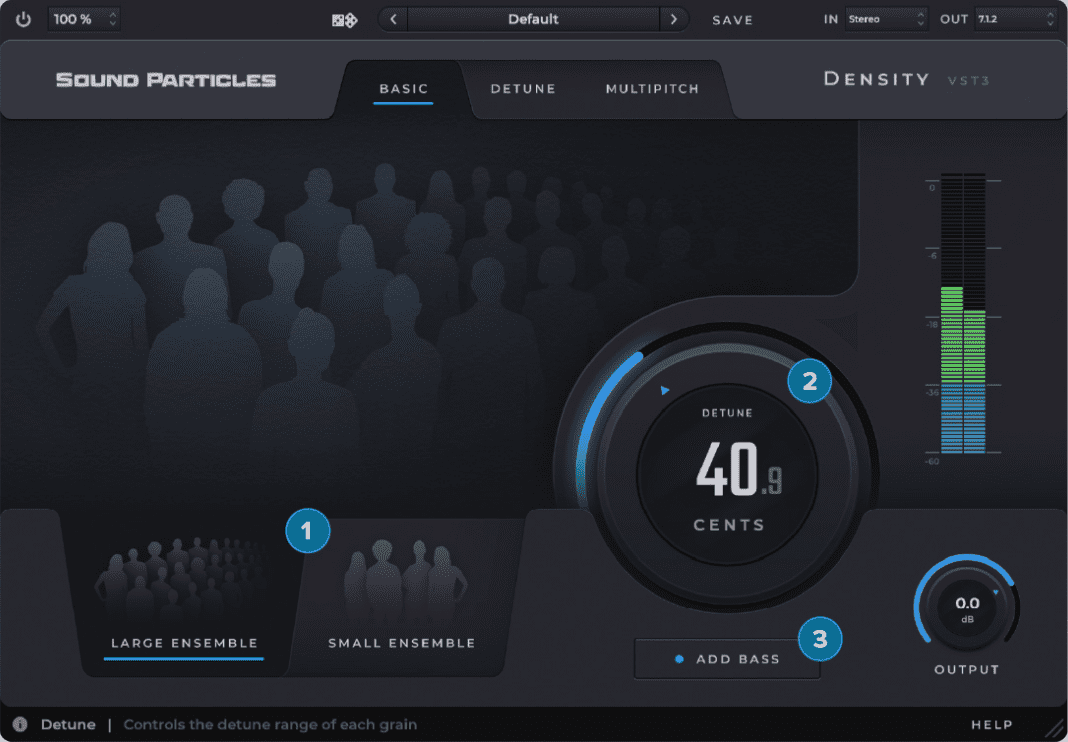Click the 40.9 cents detune value

click(x=738, y=469)
